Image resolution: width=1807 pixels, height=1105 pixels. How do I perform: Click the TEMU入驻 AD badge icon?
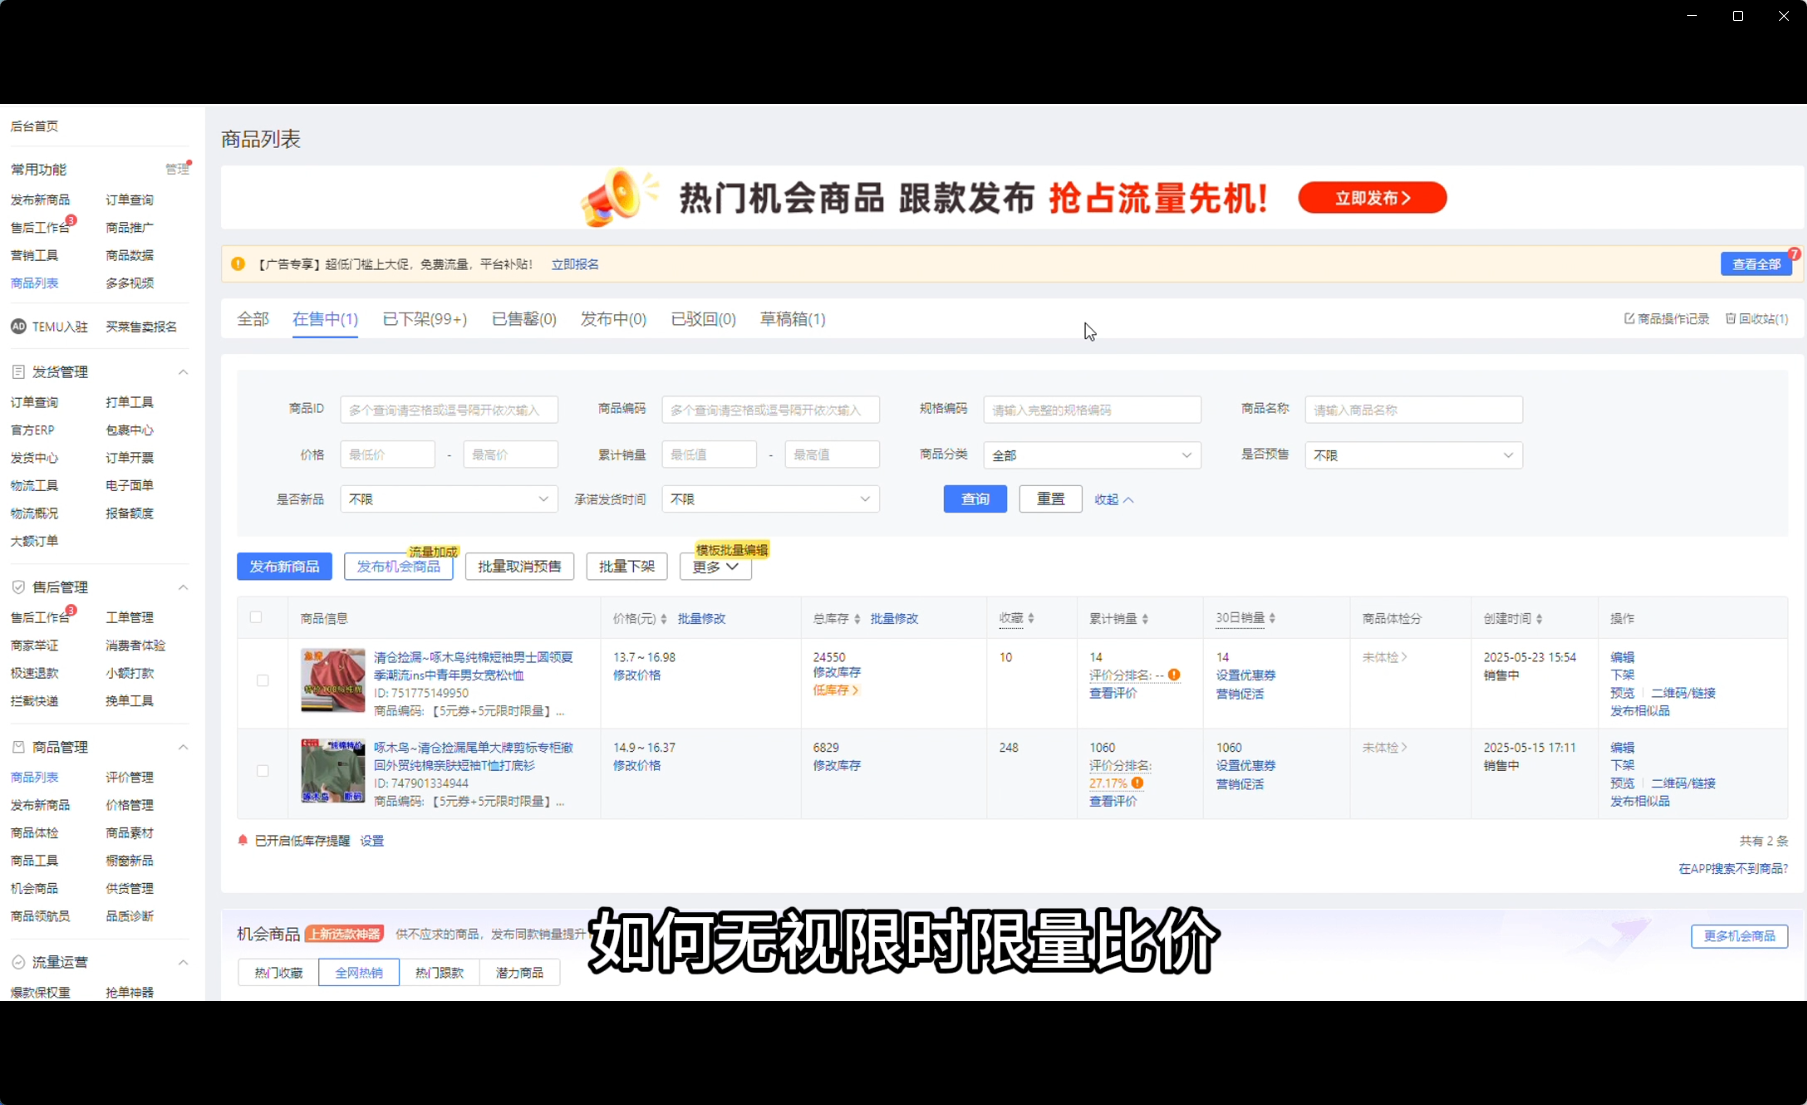point(17,326)
